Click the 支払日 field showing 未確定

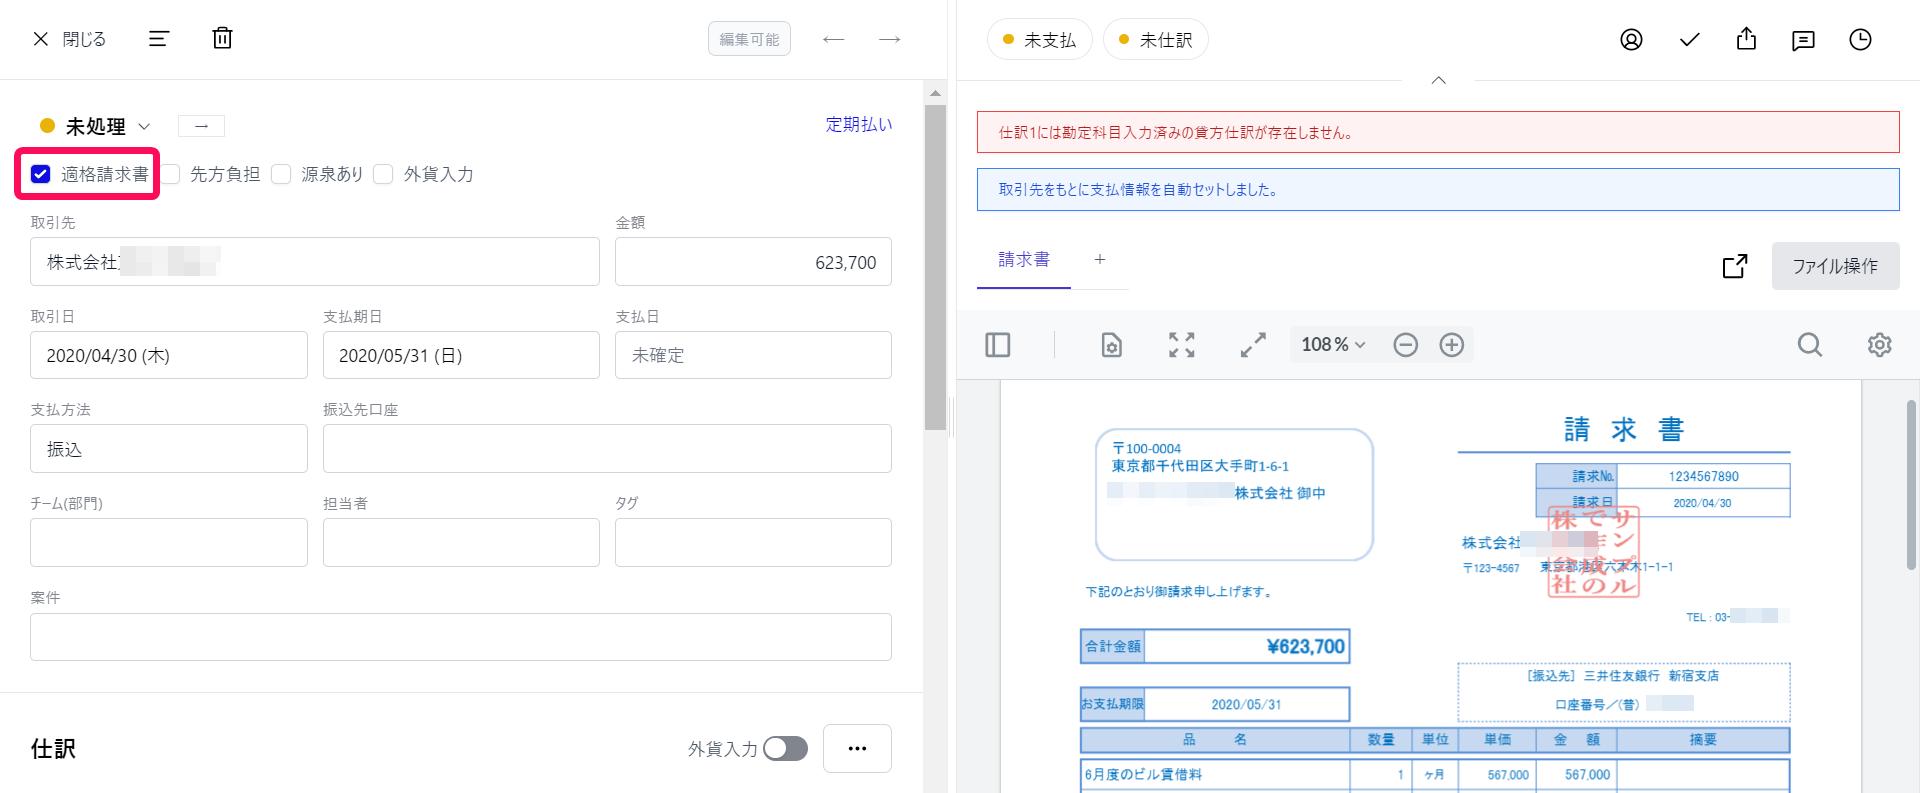coord(753,355)
